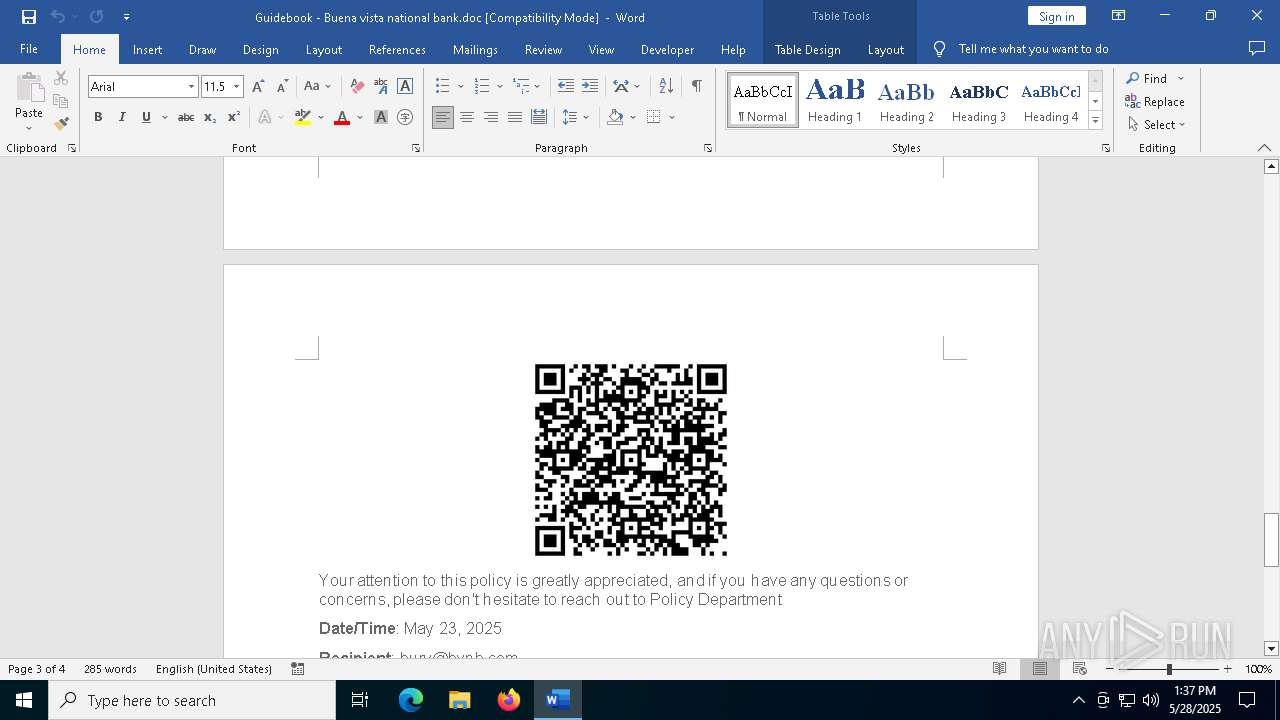Click the Replace button
1280x720 pixels.
1155,101
